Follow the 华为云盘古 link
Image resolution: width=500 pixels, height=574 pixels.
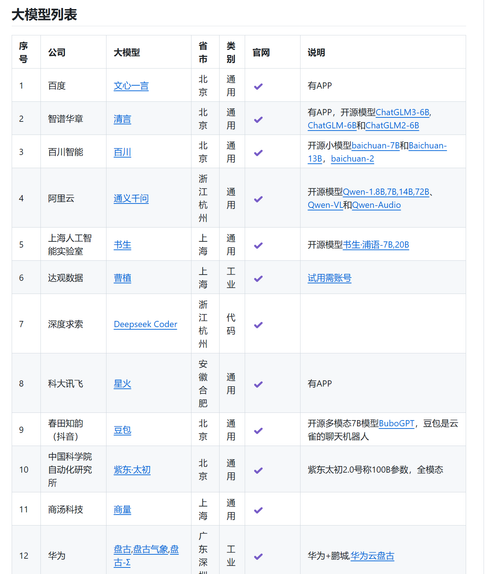click(372, 556)
